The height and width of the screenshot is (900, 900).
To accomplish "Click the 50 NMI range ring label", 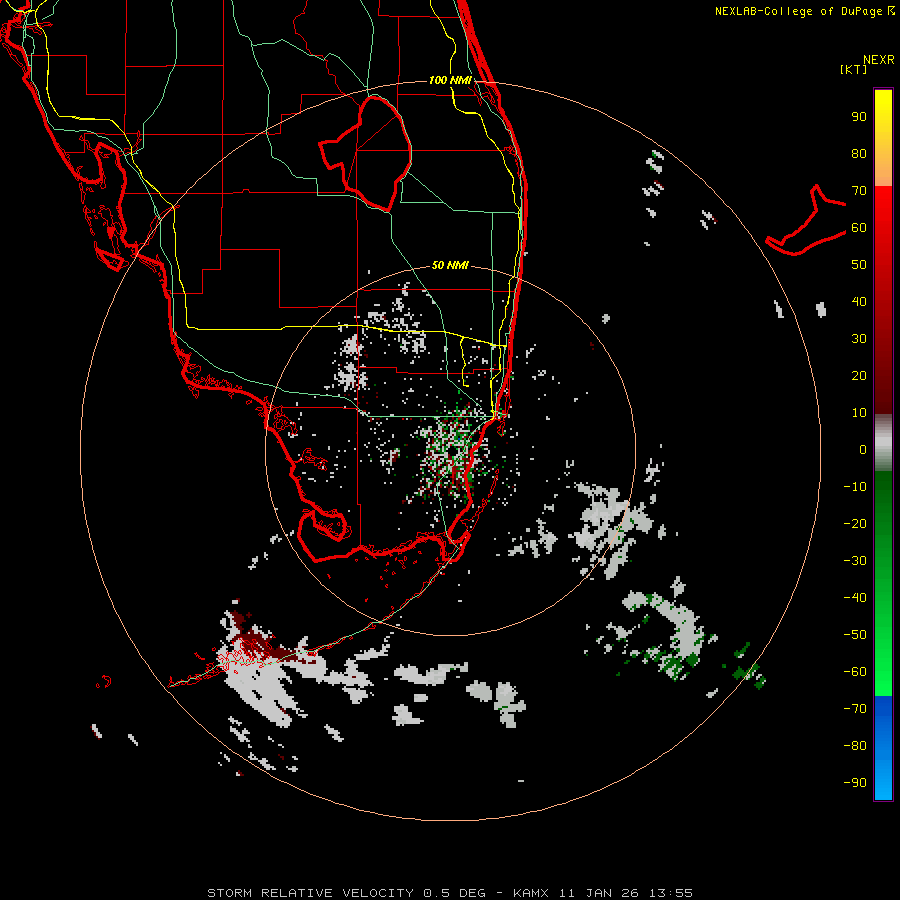I will click(x=450, y=265).
